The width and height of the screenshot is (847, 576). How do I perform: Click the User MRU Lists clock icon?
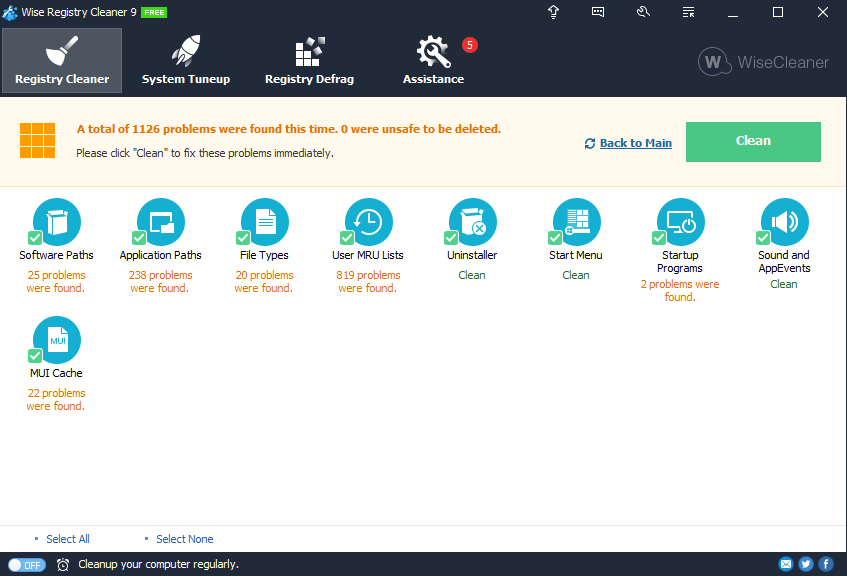pos(369,222)
